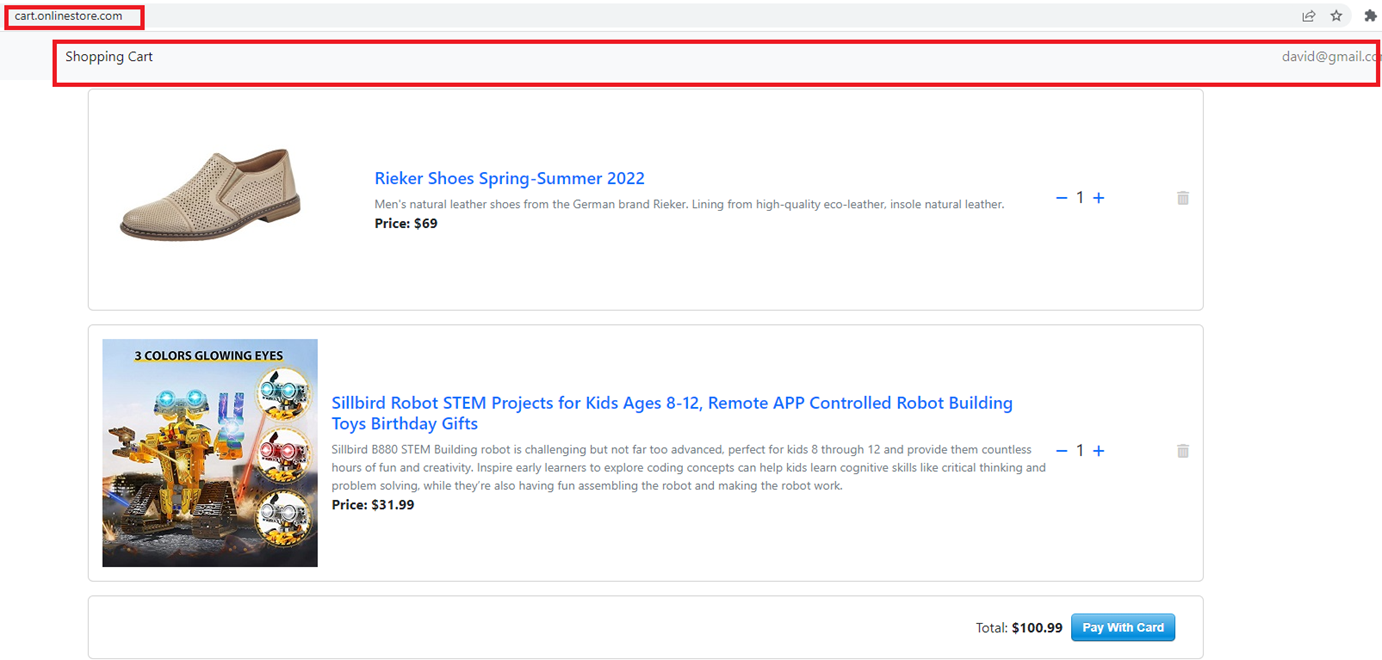
Task: Click the Rieker Shoes quantity number
Action: tap(1080, 198)
